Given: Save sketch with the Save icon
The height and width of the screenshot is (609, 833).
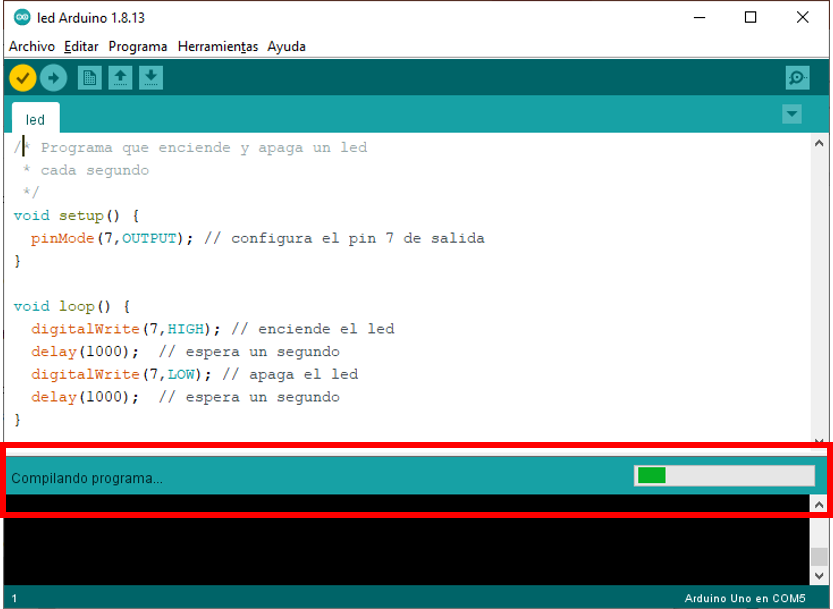Looking at the screenshot, I should pyautogui.click(x=151, y=78).
